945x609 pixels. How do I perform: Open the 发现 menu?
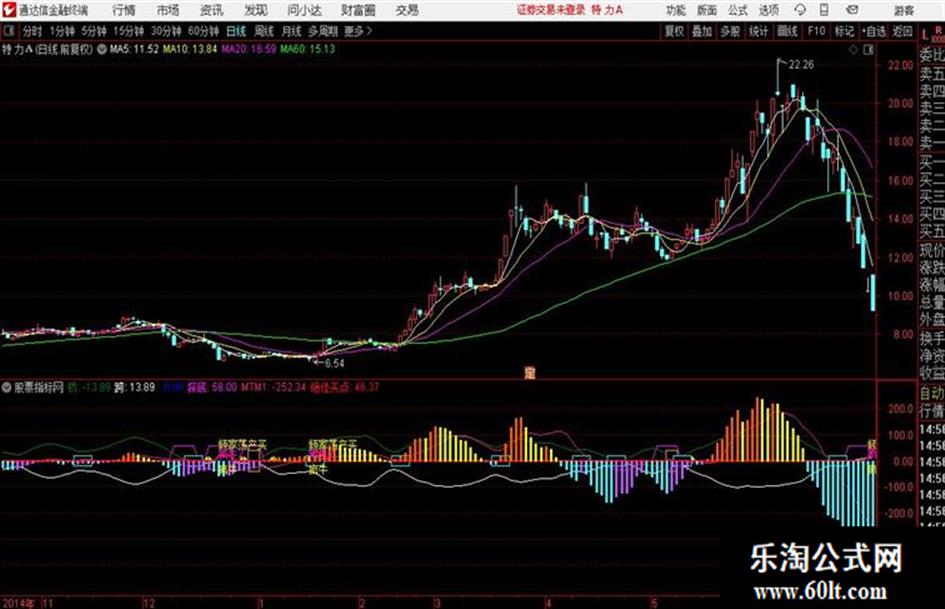pos(256,10)
